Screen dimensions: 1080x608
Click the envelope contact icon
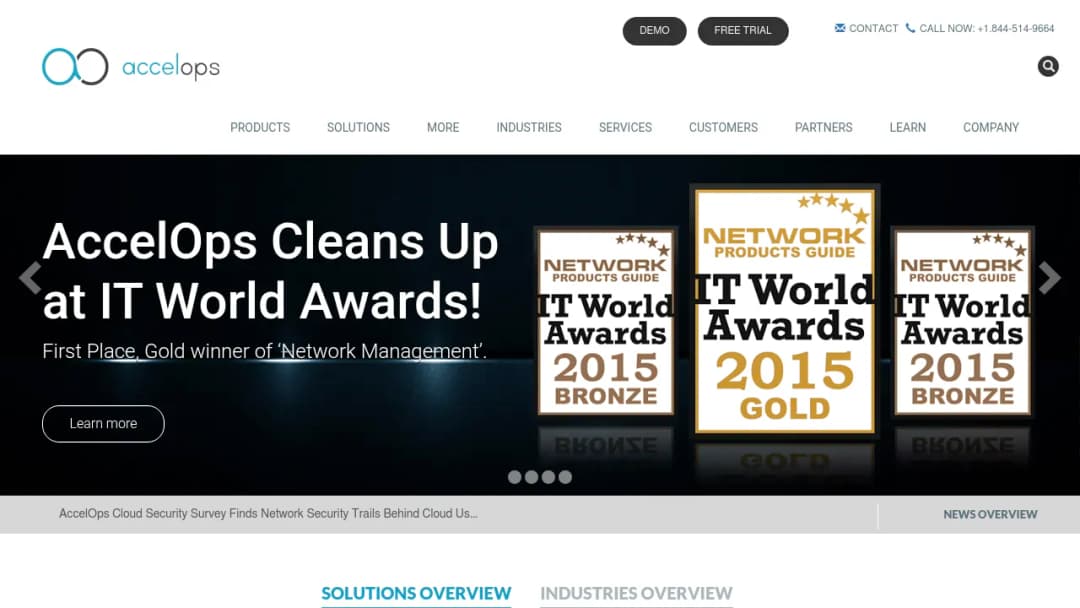(x=840, y=28)
